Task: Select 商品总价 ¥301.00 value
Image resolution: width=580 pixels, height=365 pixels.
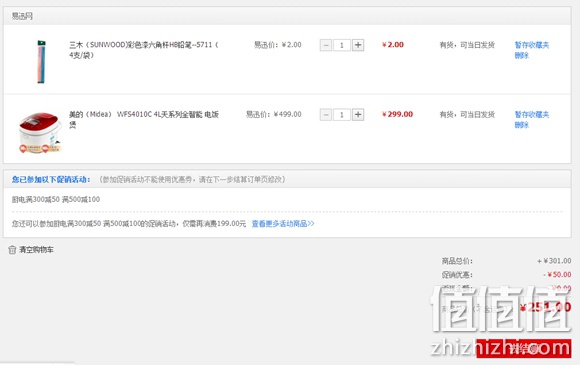Action: click(554, 261)
